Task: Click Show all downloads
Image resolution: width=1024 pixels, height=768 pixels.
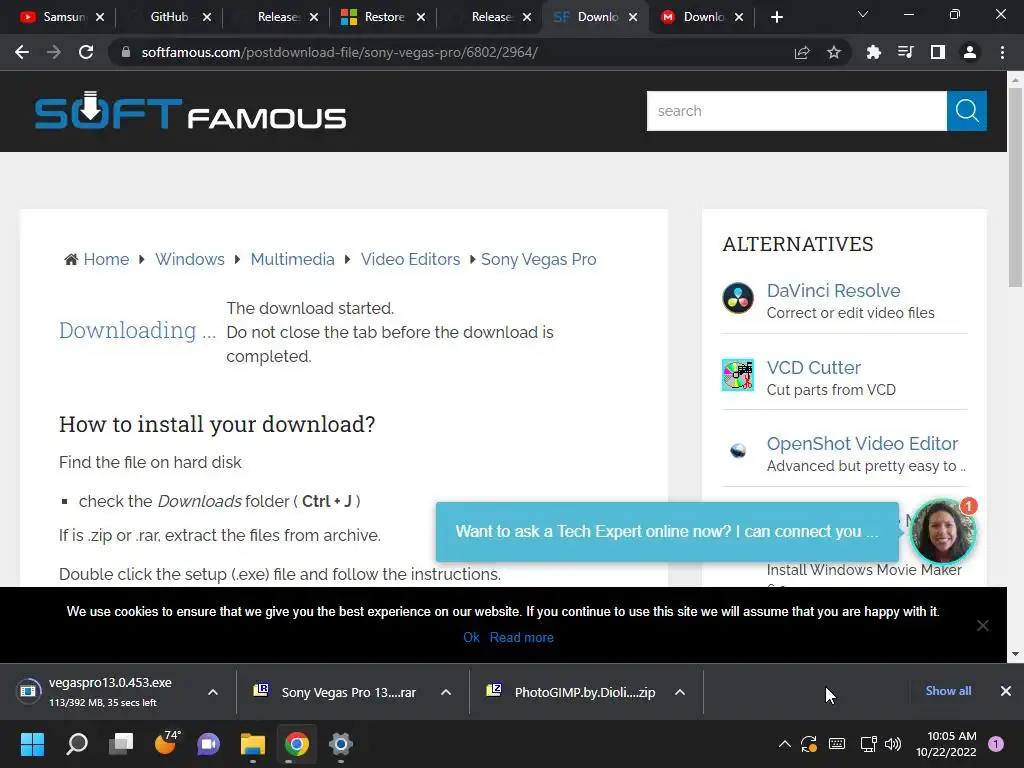Action: coord(948,691)
